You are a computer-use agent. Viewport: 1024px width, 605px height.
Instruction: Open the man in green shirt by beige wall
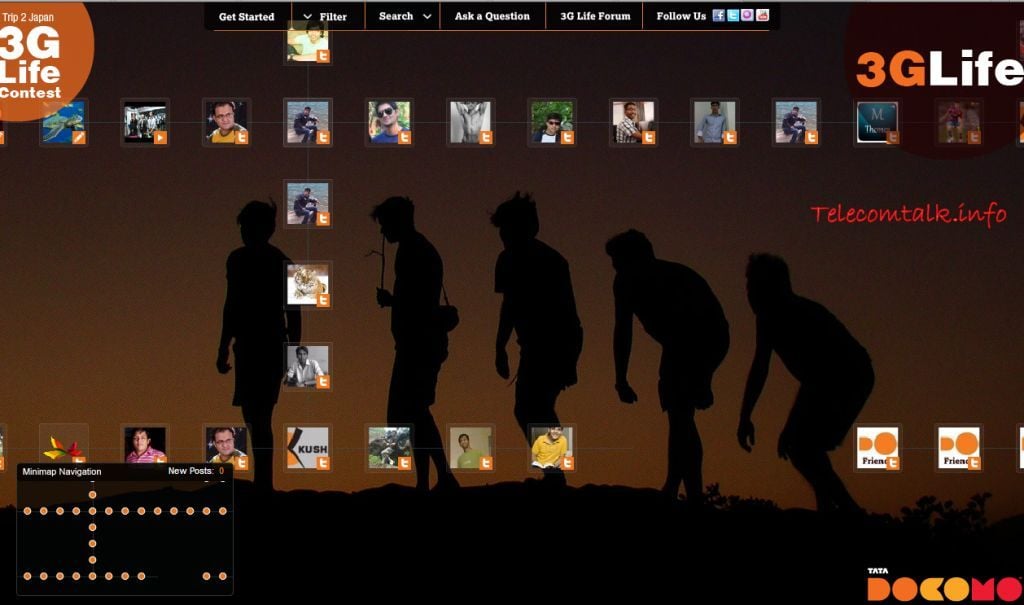coord(470,448)
